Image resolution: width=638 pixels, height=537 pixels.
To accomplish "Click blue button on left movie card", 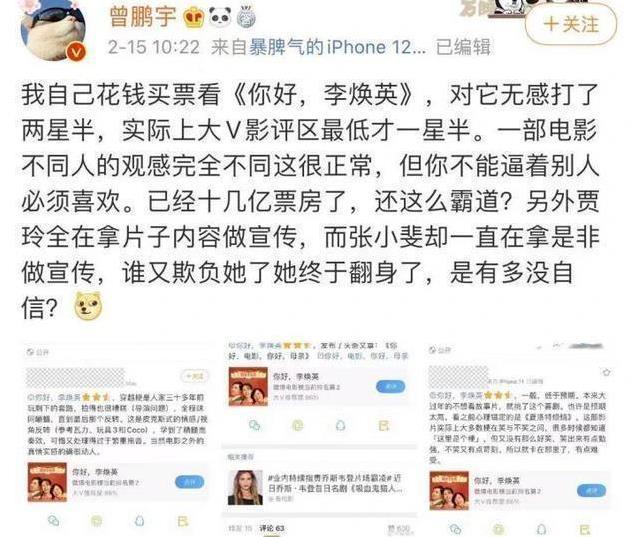I will pos(190,482).
